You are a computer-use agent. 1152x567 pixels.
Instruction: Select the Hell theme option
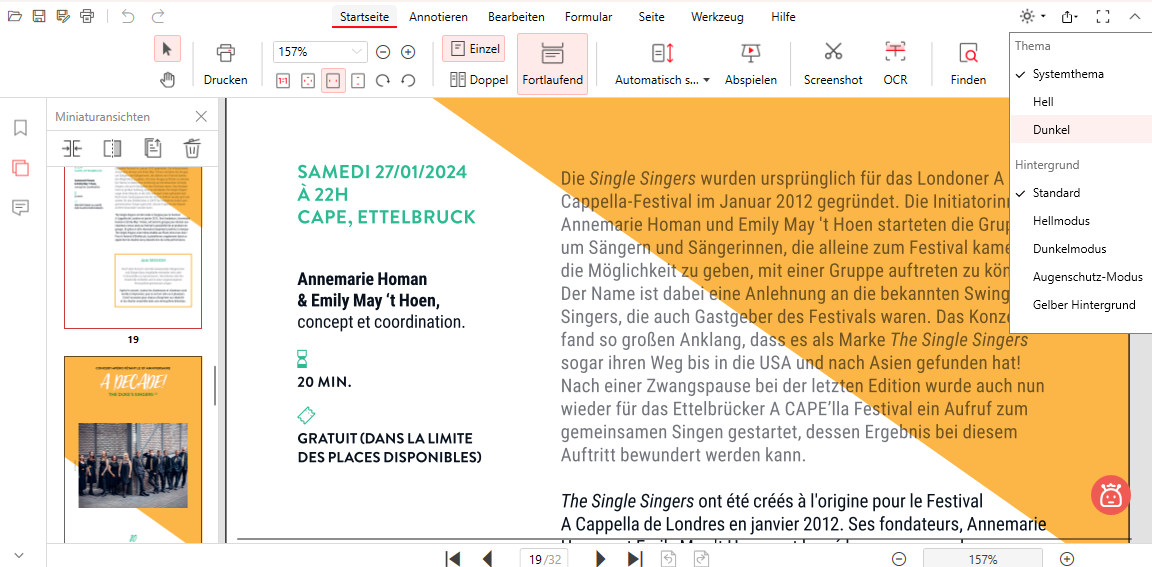point(1081,102)
